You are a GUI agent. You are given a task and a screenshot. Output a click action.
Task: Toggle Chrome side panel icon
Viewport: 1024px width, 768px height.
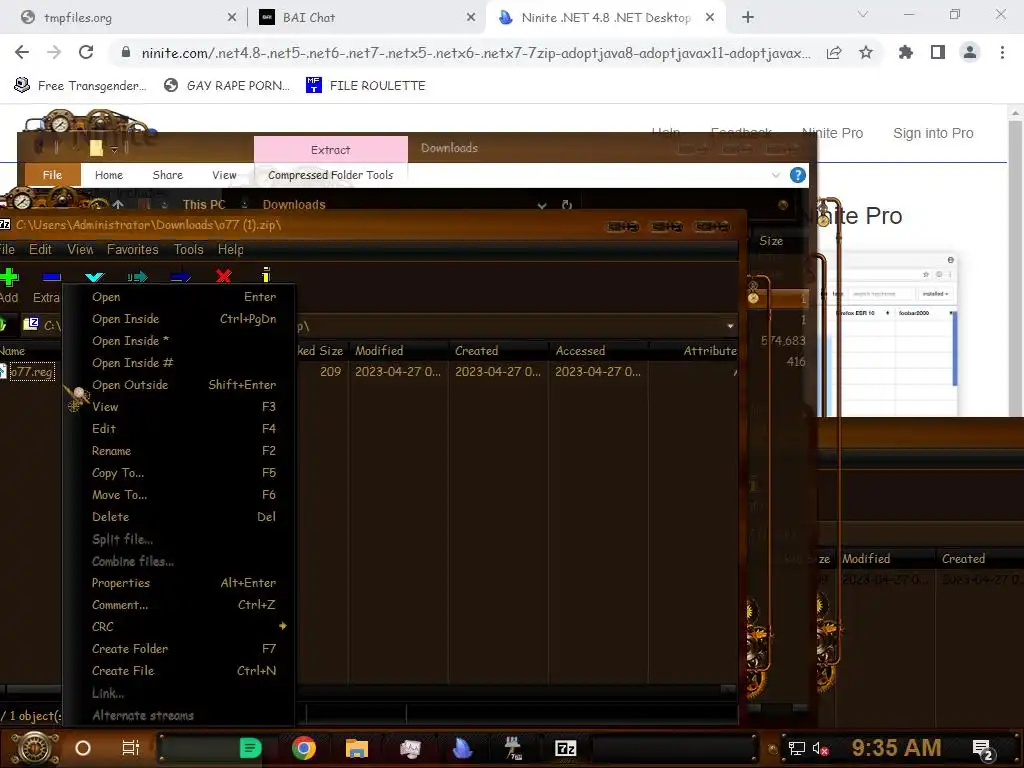[x=938, y=52]
